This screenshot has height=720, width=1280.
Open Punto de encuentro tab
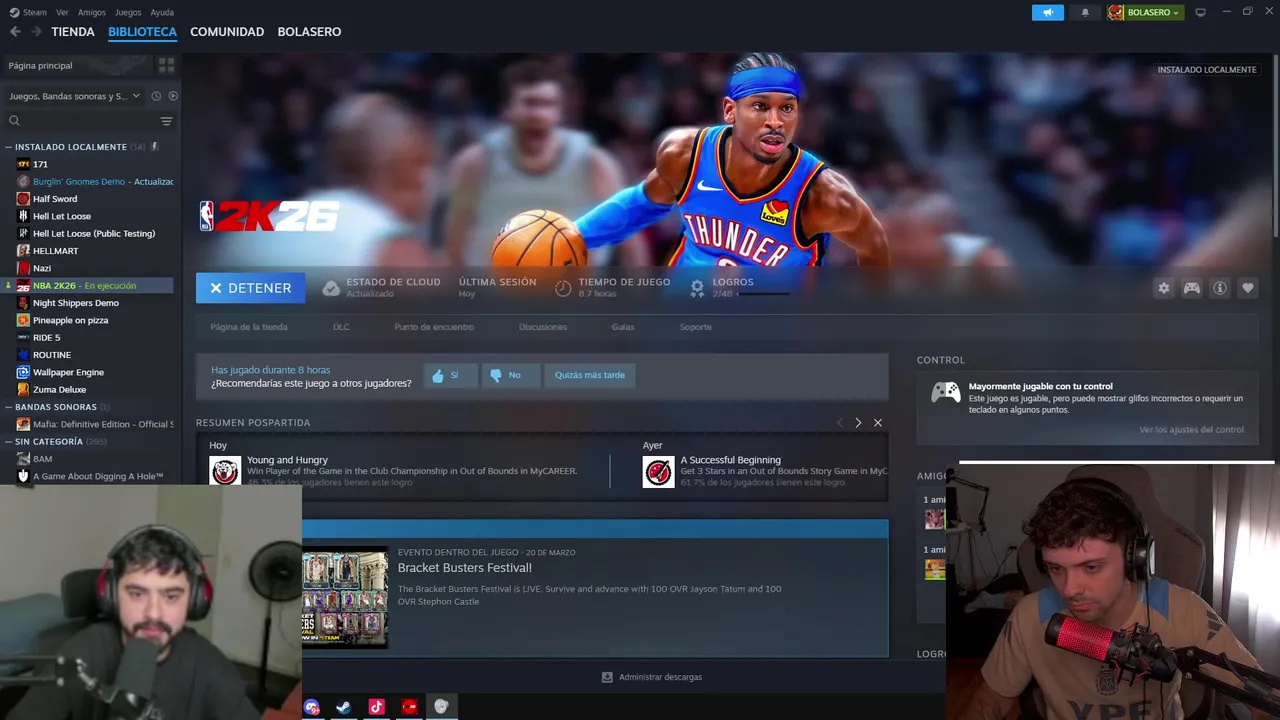[x=434, y=327]
